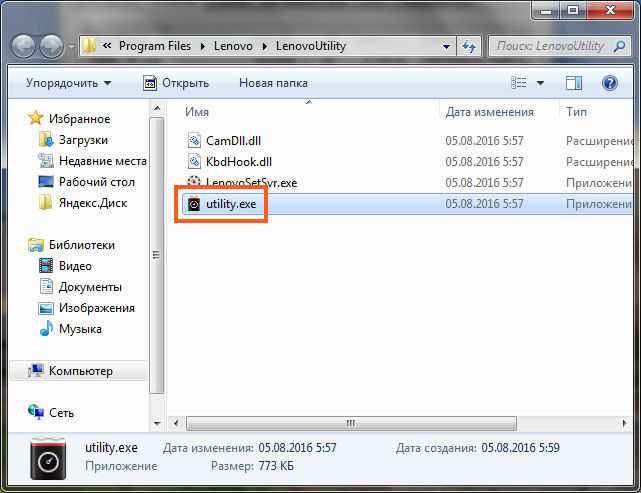Image resolution: width=641 pixels, height=493 pixels.
Task: Open the Документы library
Action: point(90,287)
